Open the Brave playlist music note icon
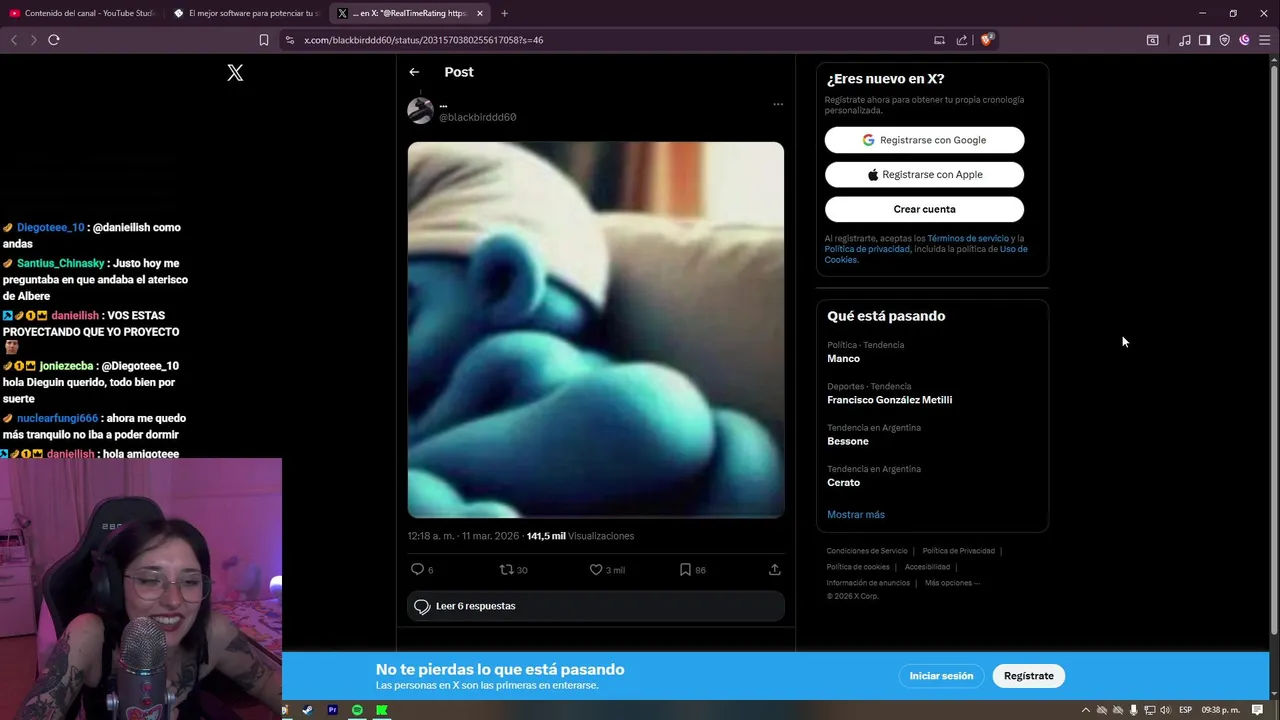This screenshot has height=720, width=1280. click(x=1185, y=40)
